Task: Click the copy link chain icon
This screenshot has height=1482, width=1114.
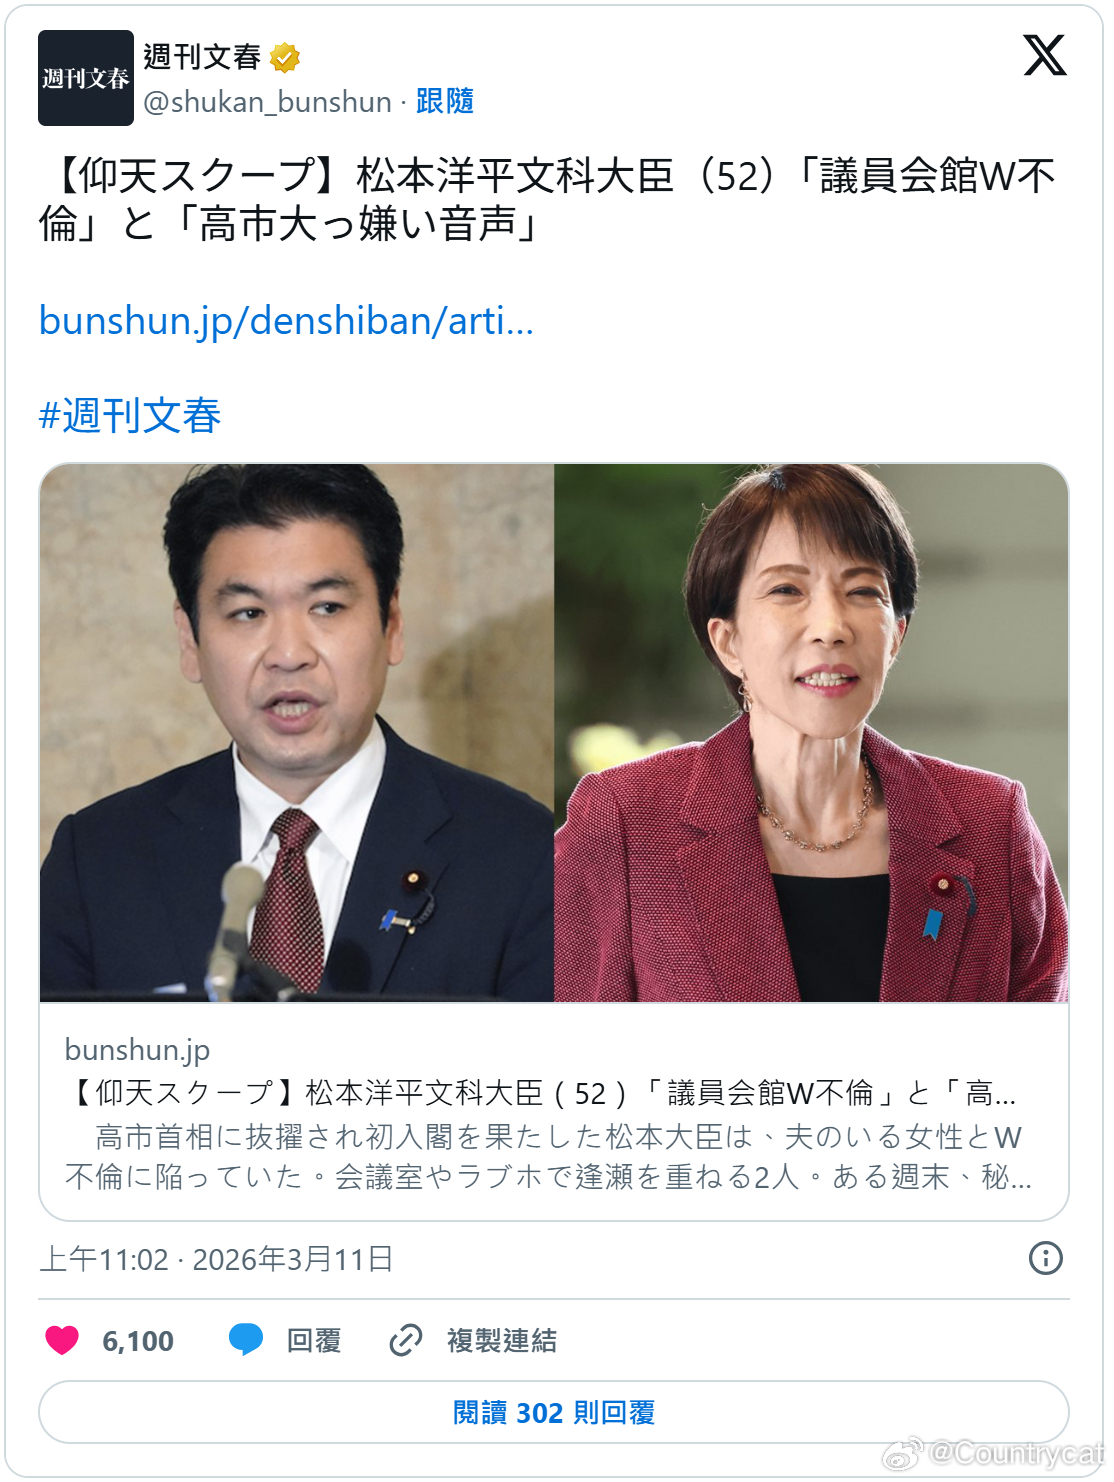Action: pyautogui.click(x=405, y=1340)
